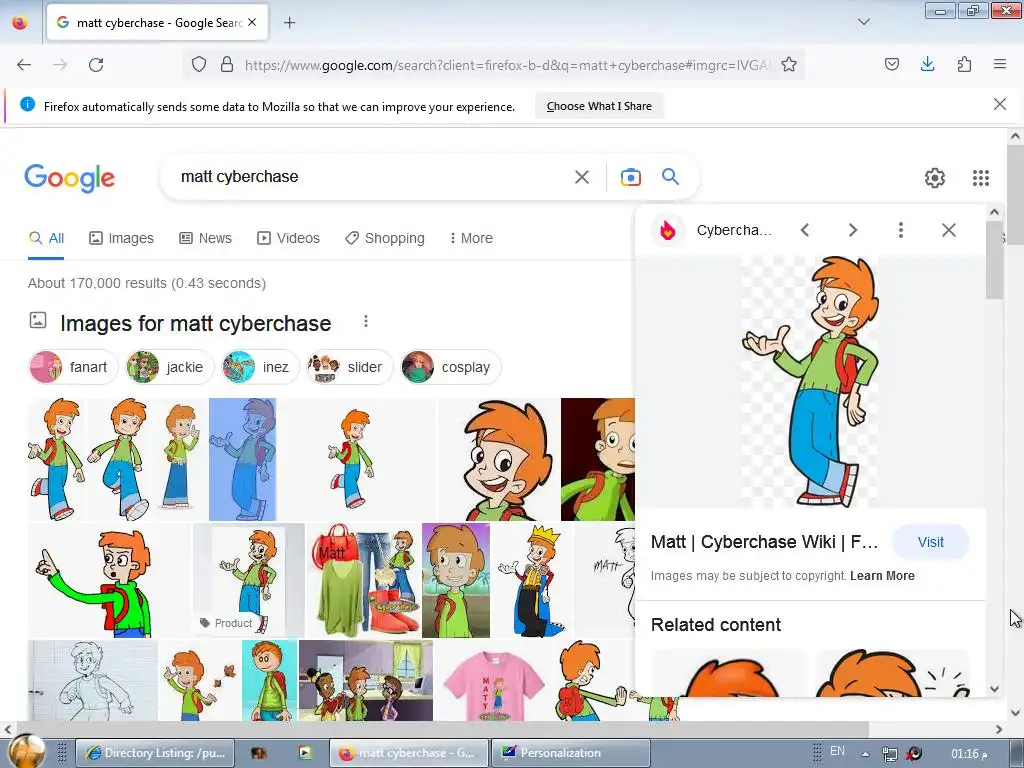This screenshot has height=768, width=1024.
Task: Open Directory Listing taskbar window
Action: (x=154, y=753)
